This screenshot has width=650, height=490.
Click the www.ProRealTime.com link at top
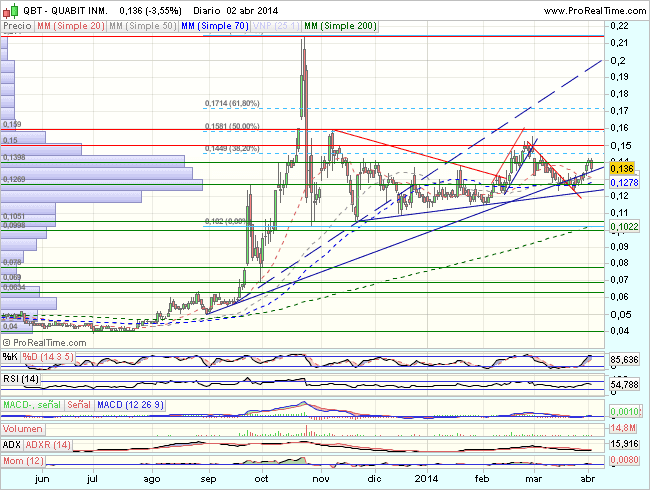(594, 11)
